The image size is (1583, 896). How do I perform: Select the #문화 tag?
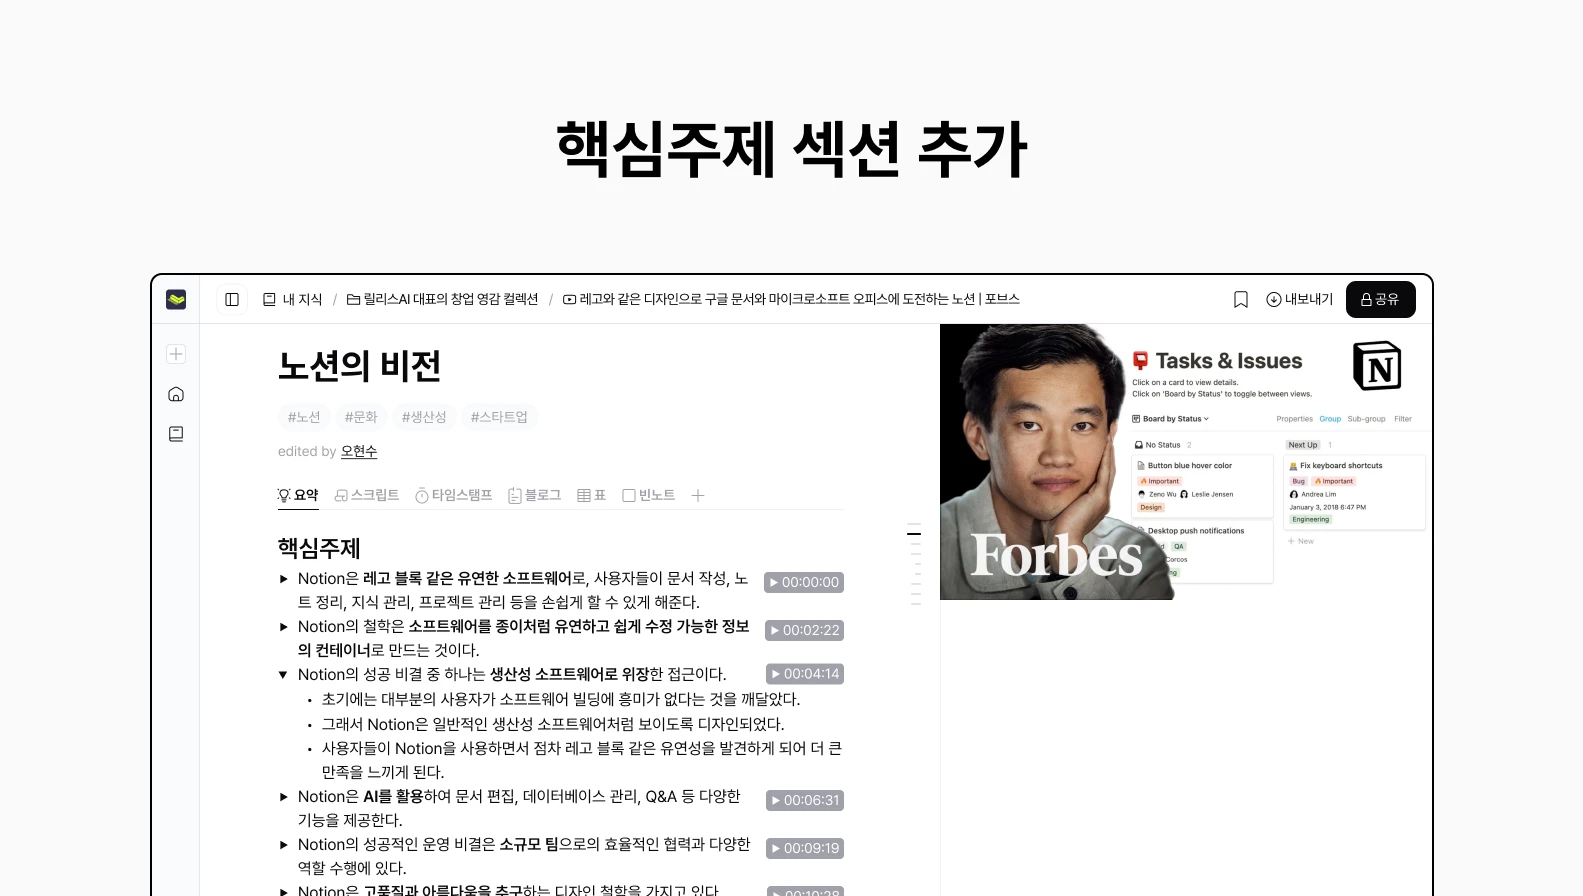coord(361,417)
